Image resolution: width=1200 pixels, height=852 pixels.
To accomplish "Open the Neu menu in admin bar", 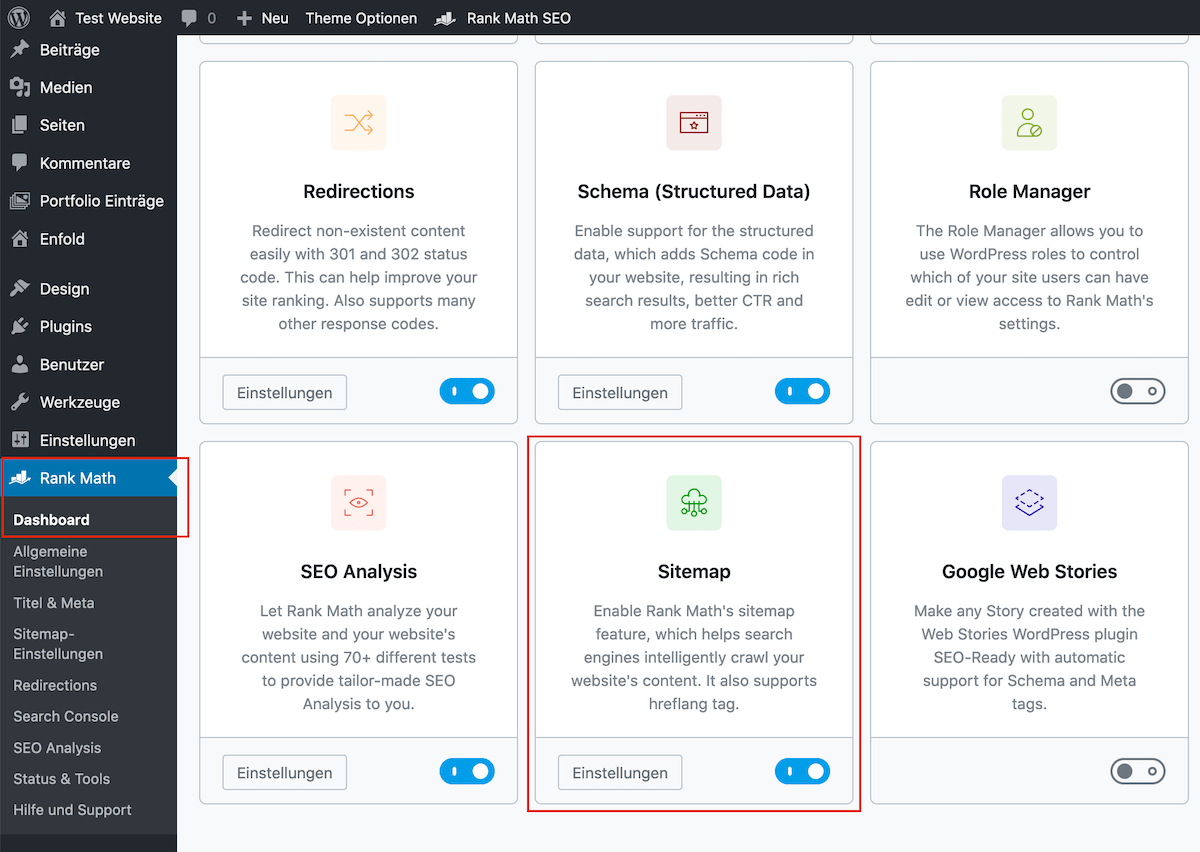I will [275, 18].
